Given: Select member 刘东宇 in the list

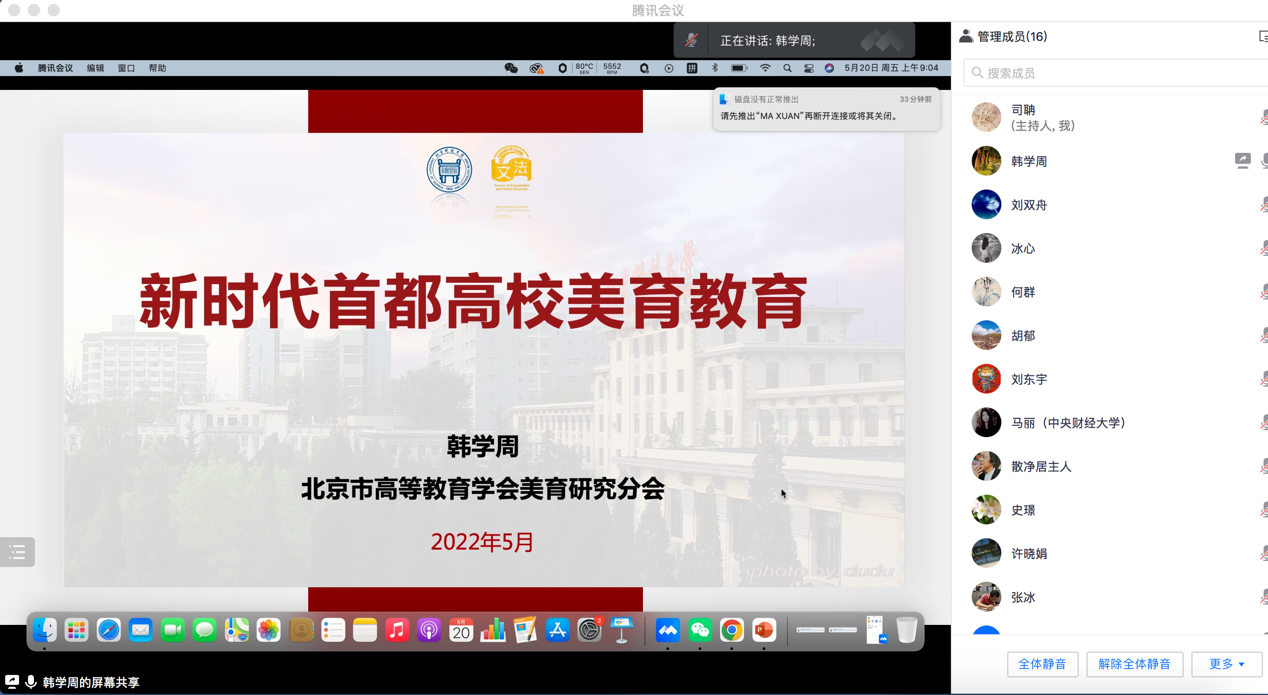Looking at the screenshot, I should [x=1110, y=379].
